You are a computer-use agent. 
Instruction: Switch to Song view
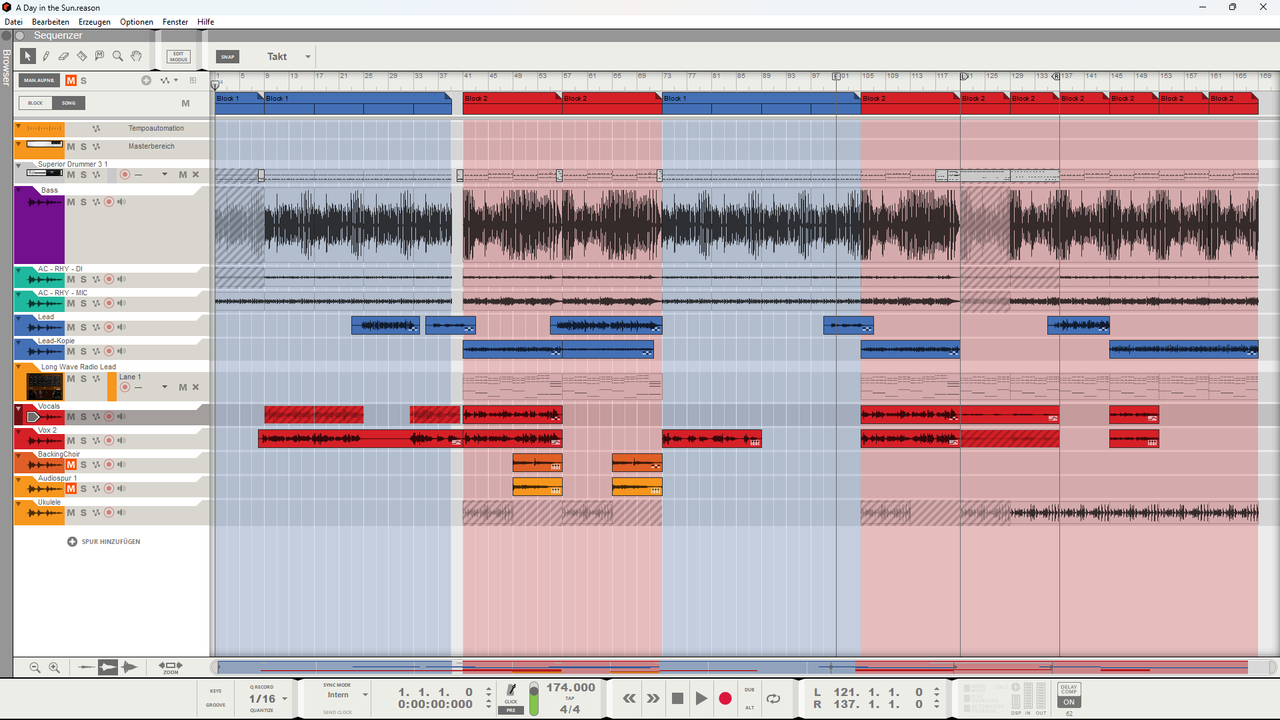coord(68,103)
